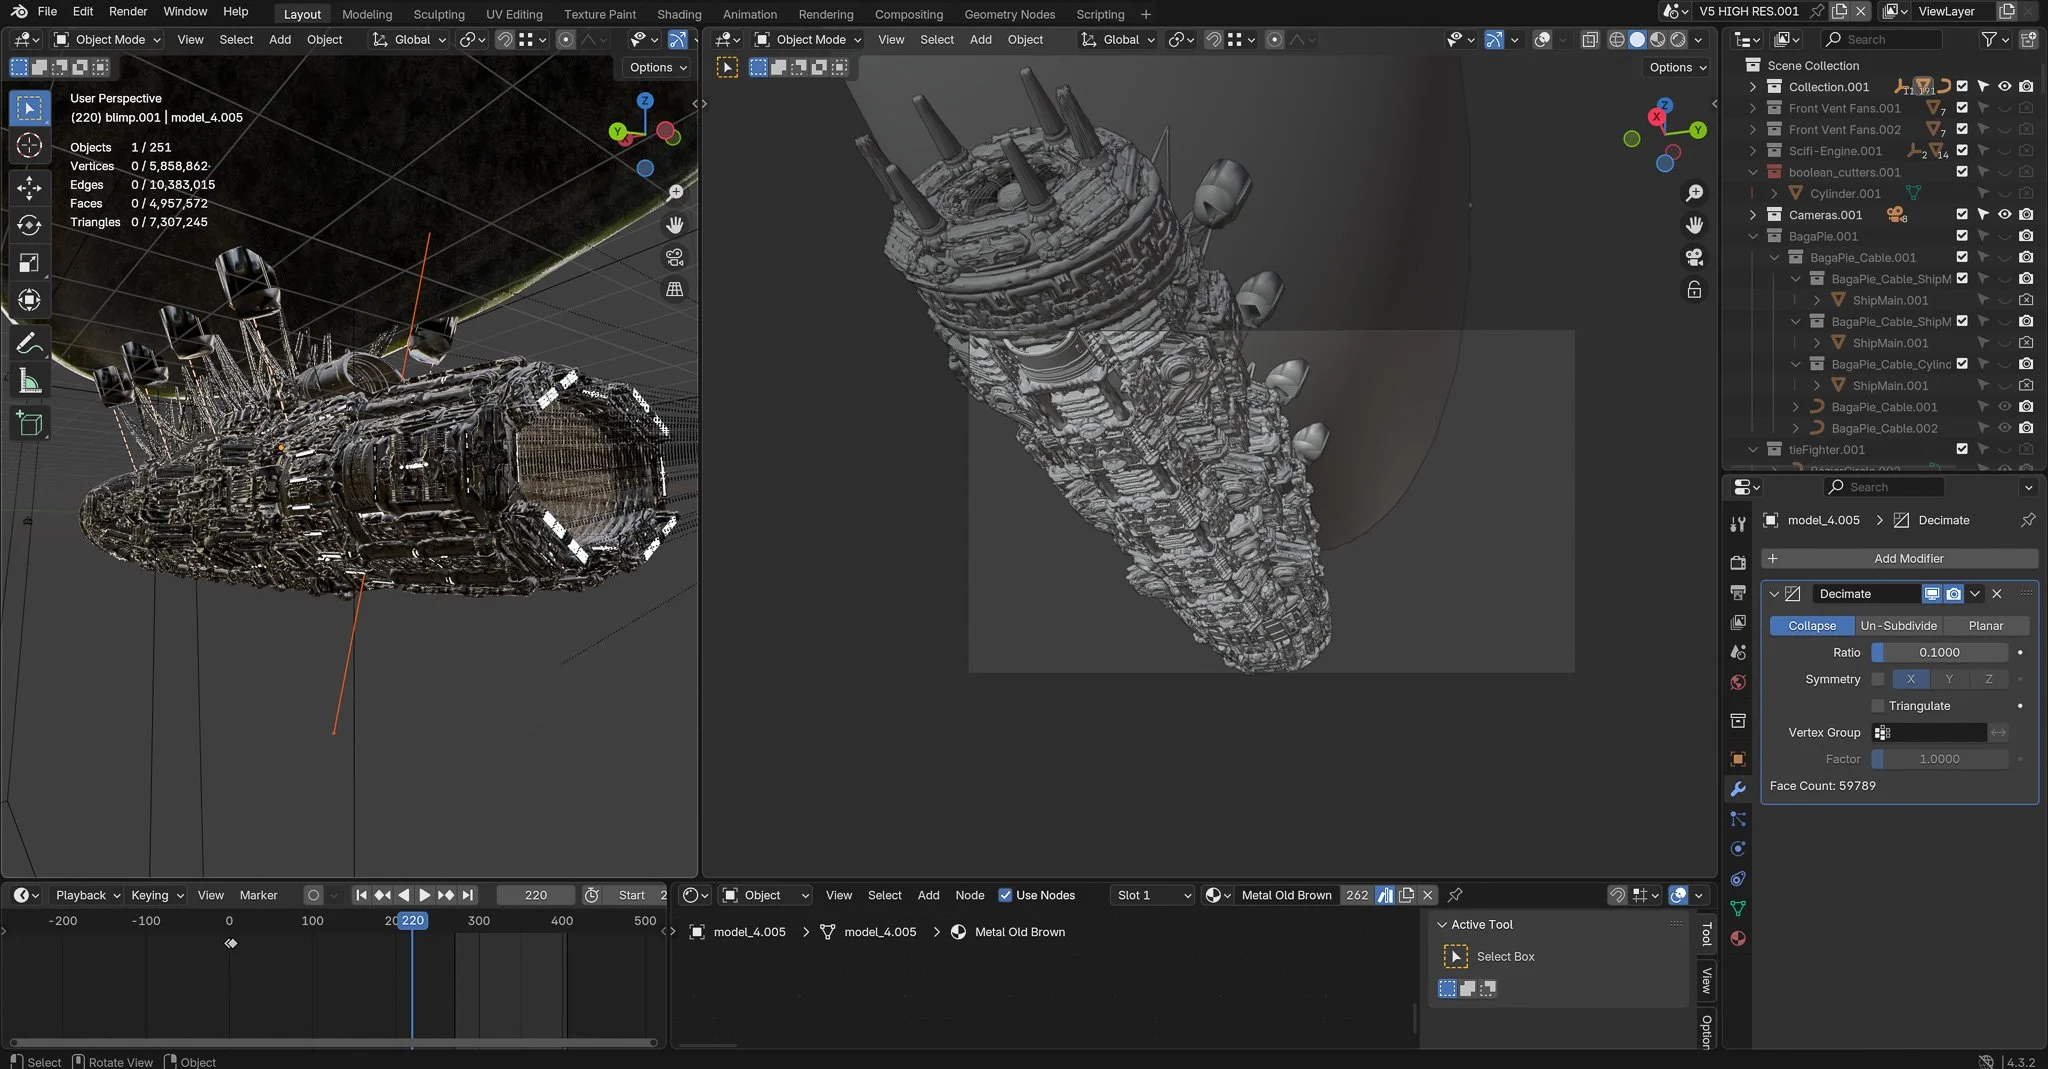
Task: Switch to the Sculpting workspace tab
Action: 439,14
